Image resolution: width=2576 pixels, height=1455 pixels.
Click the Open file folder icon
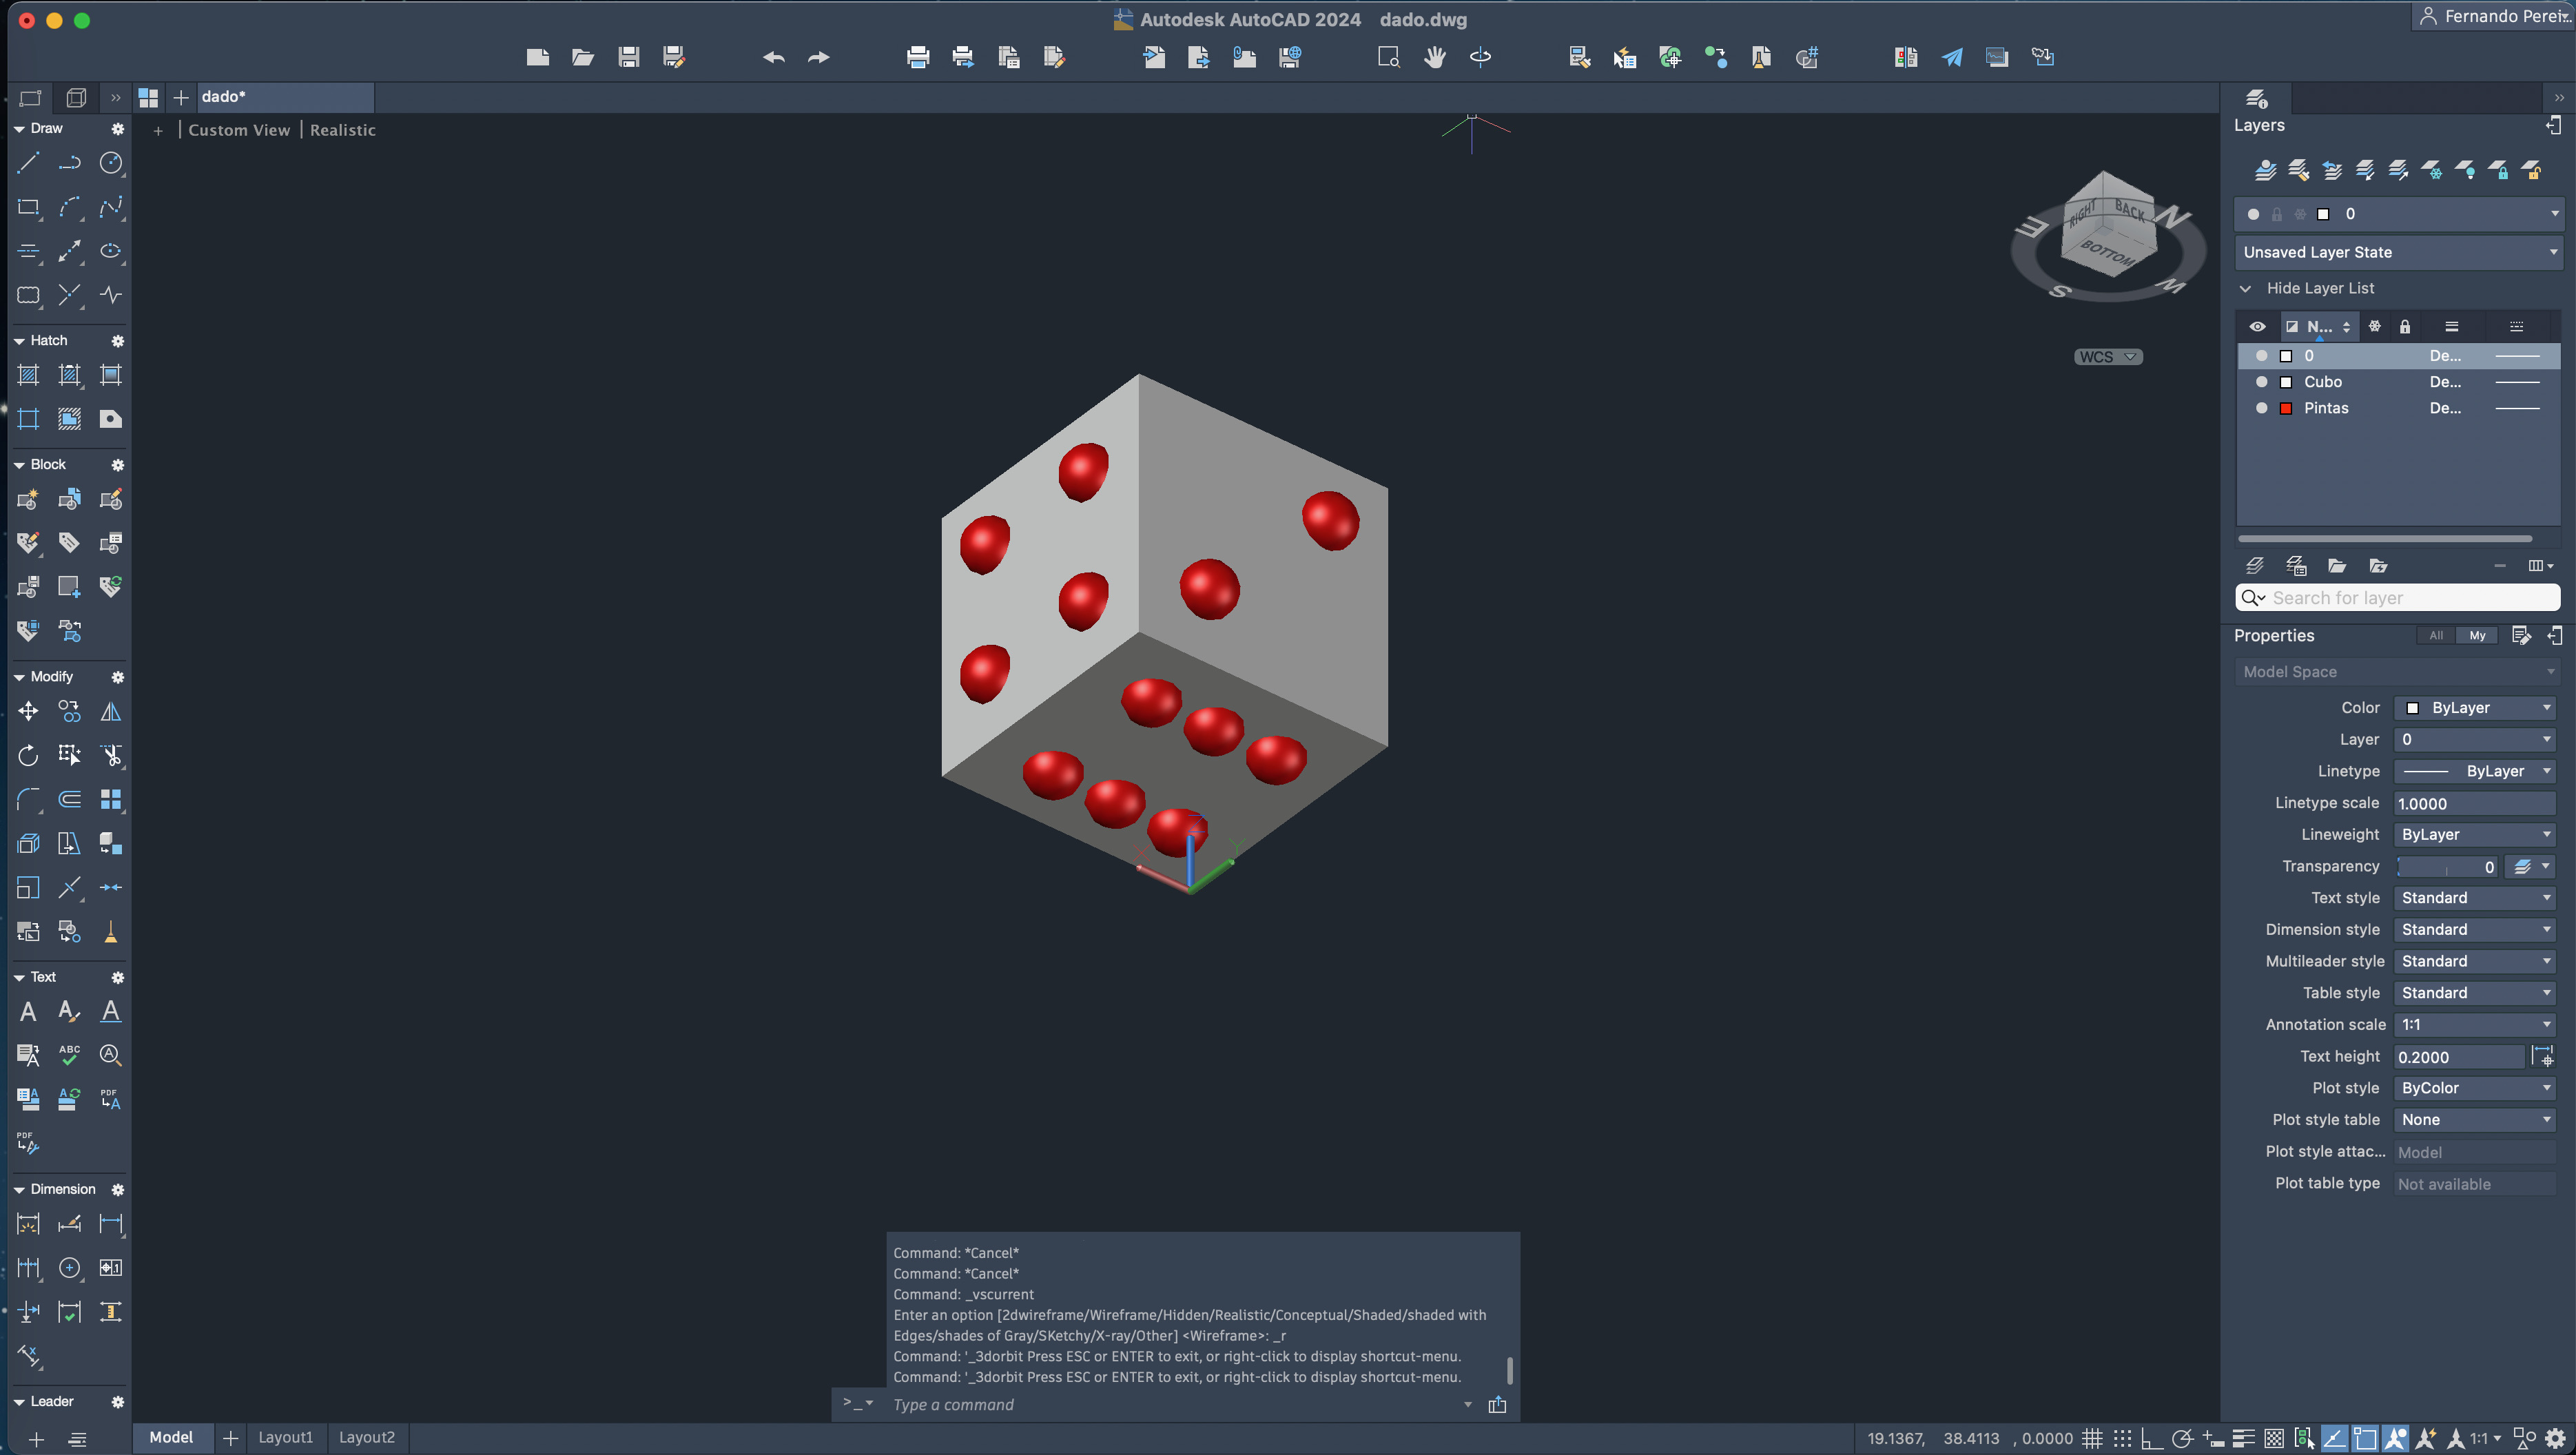(583, 57)
